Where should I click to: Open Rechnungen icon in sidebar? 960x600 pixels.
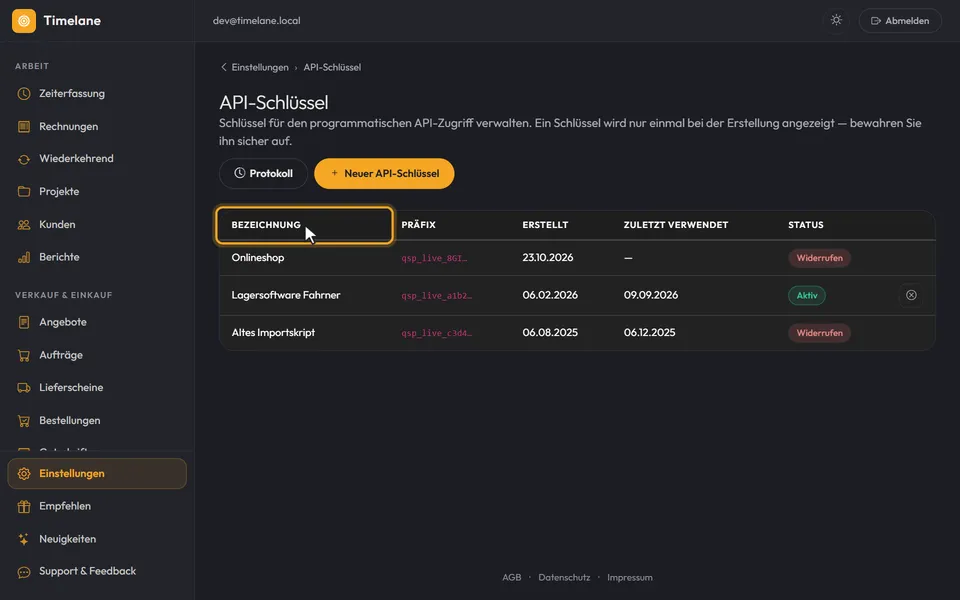point(24,127)
